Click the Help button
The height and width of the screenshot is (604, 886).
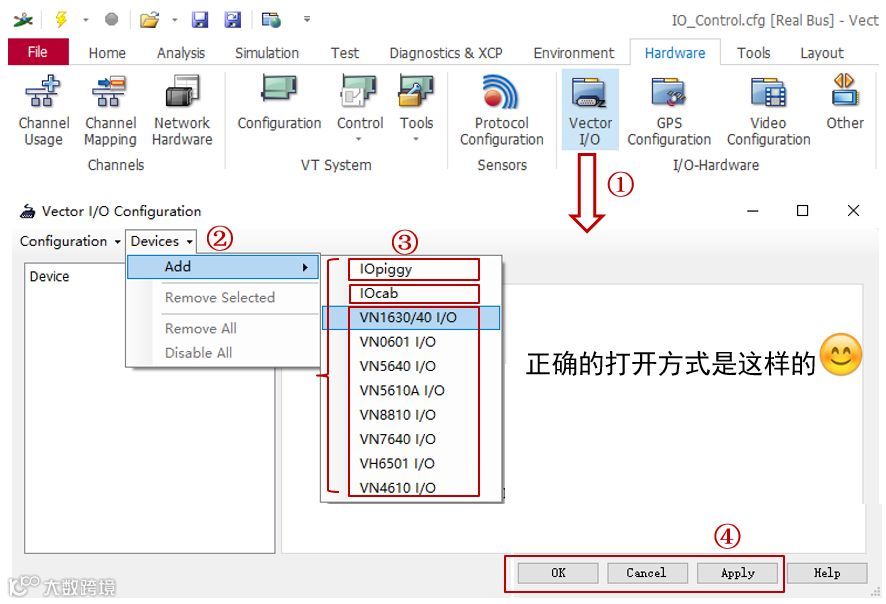827,573
